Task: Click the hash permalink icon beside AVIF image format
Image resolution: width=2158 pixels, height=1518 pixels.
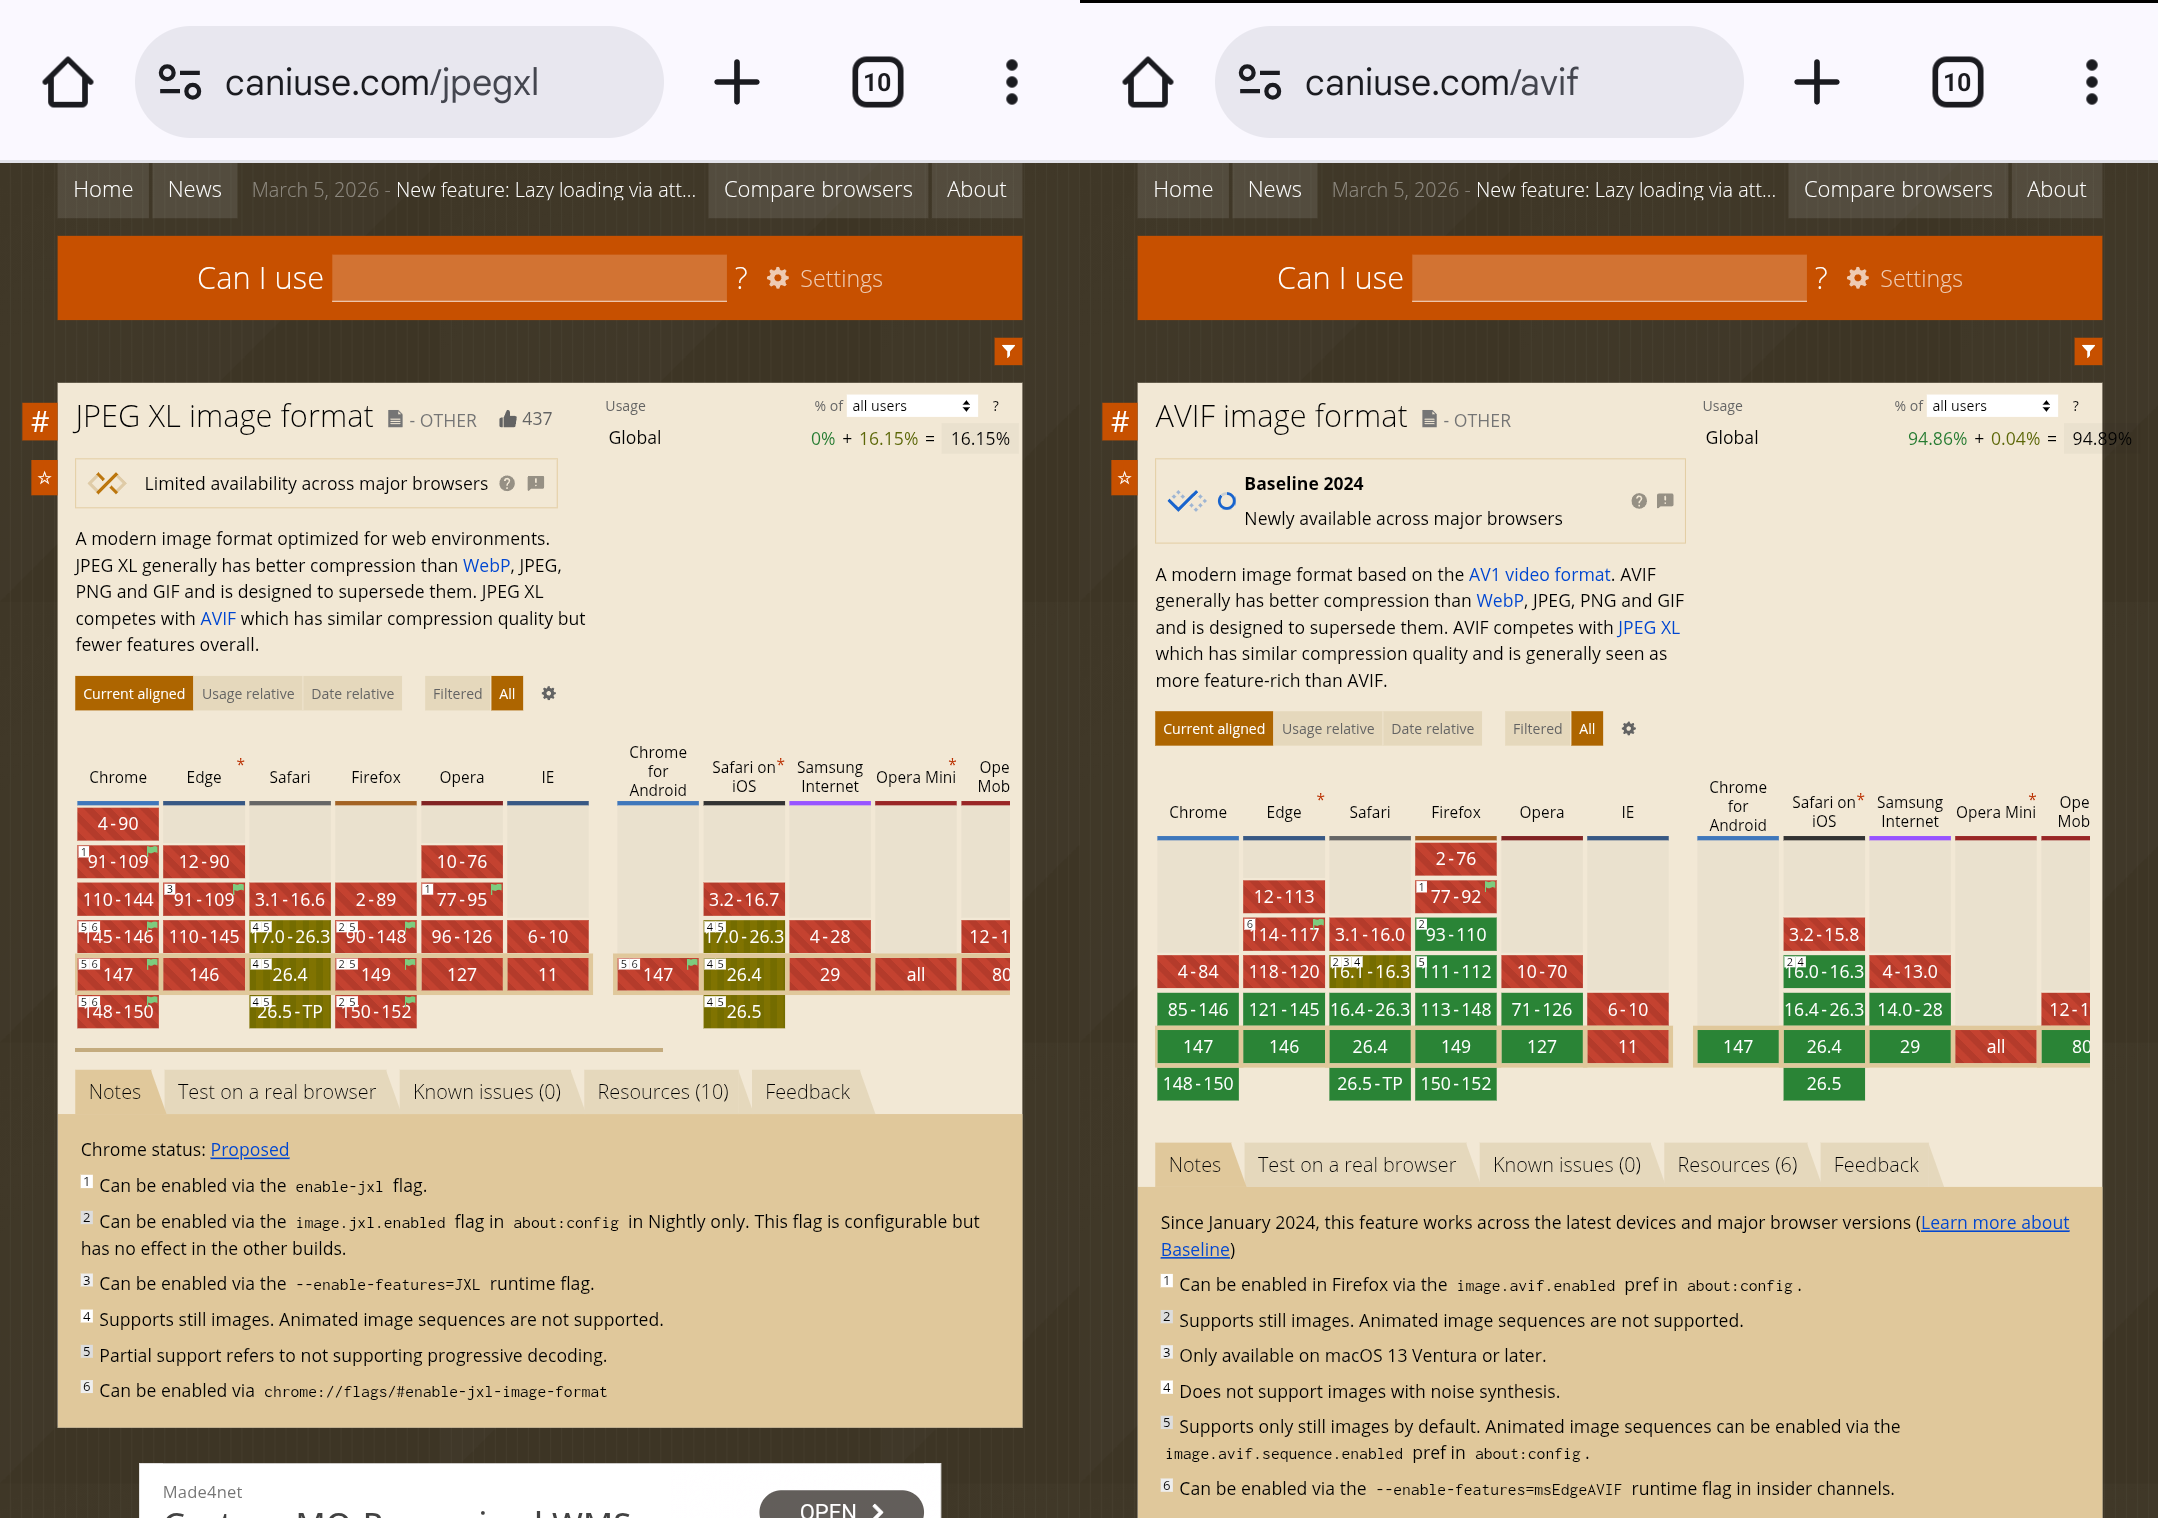Action: click(x=1119, y=421)
